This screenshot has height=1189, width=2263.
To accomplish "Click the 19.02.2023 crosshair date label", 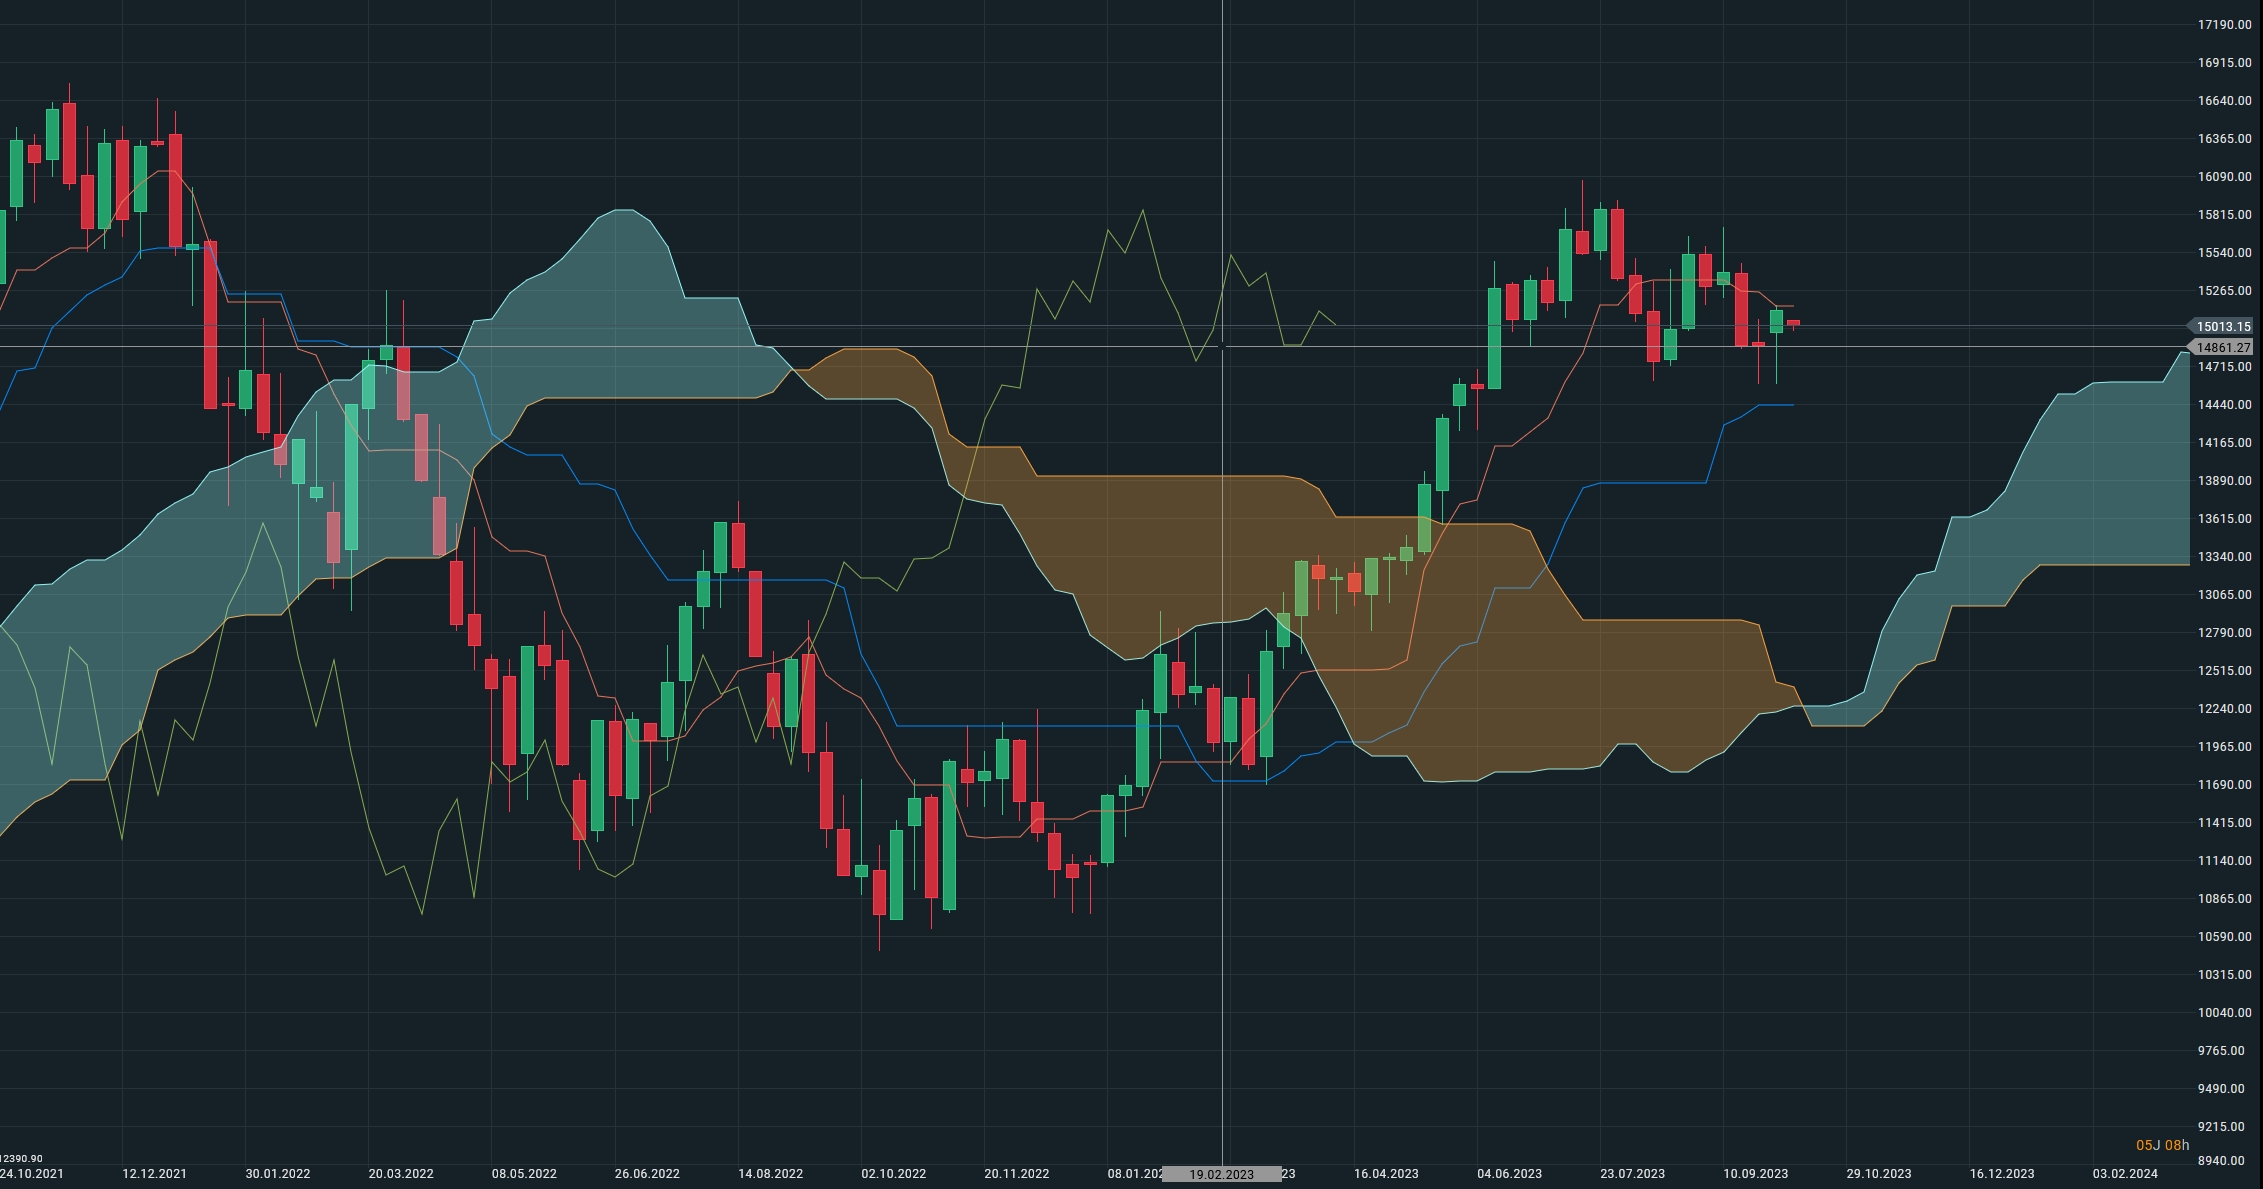I will coord(1221,1174).
